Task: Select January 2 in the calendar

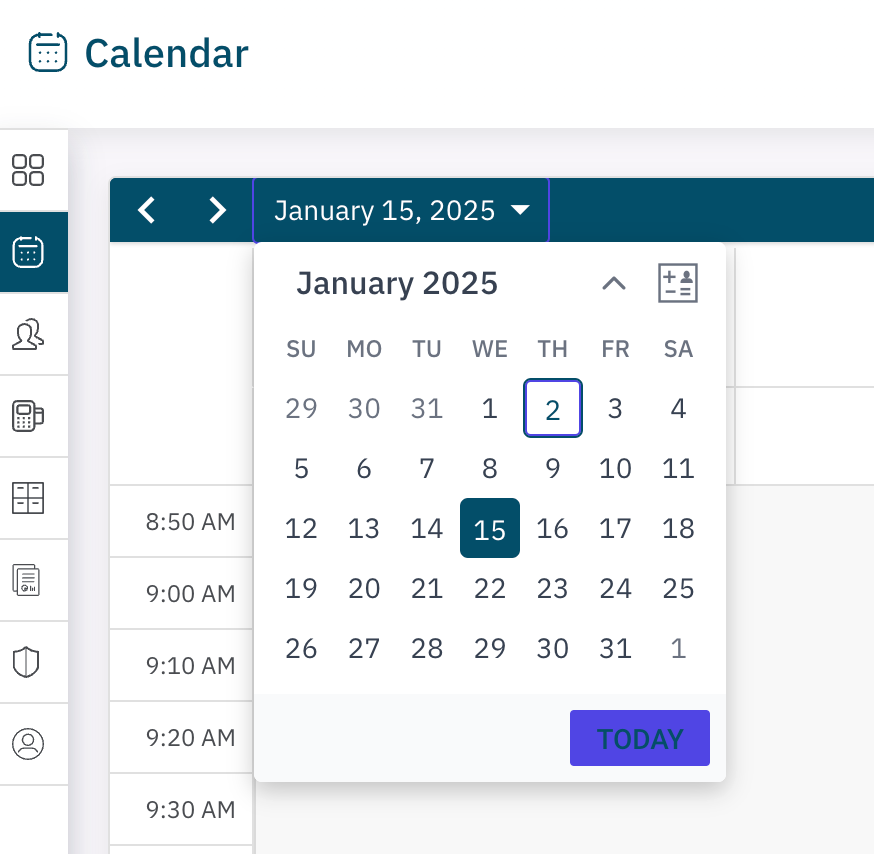Action: pyautogui.click(x=552, y=408)
